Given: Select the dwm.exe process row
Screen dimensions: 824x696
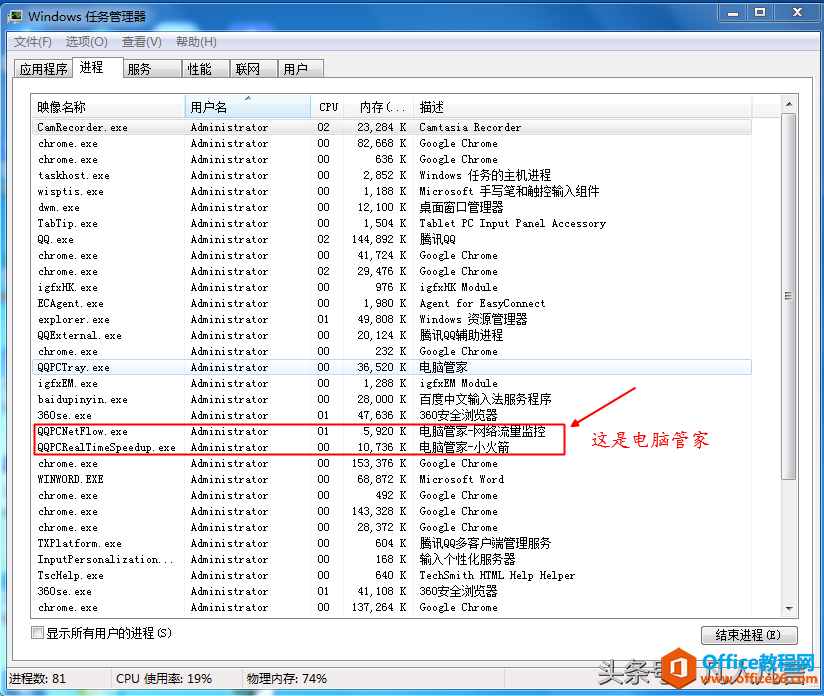Looking at the screenshot, I should tap(392, 207).
